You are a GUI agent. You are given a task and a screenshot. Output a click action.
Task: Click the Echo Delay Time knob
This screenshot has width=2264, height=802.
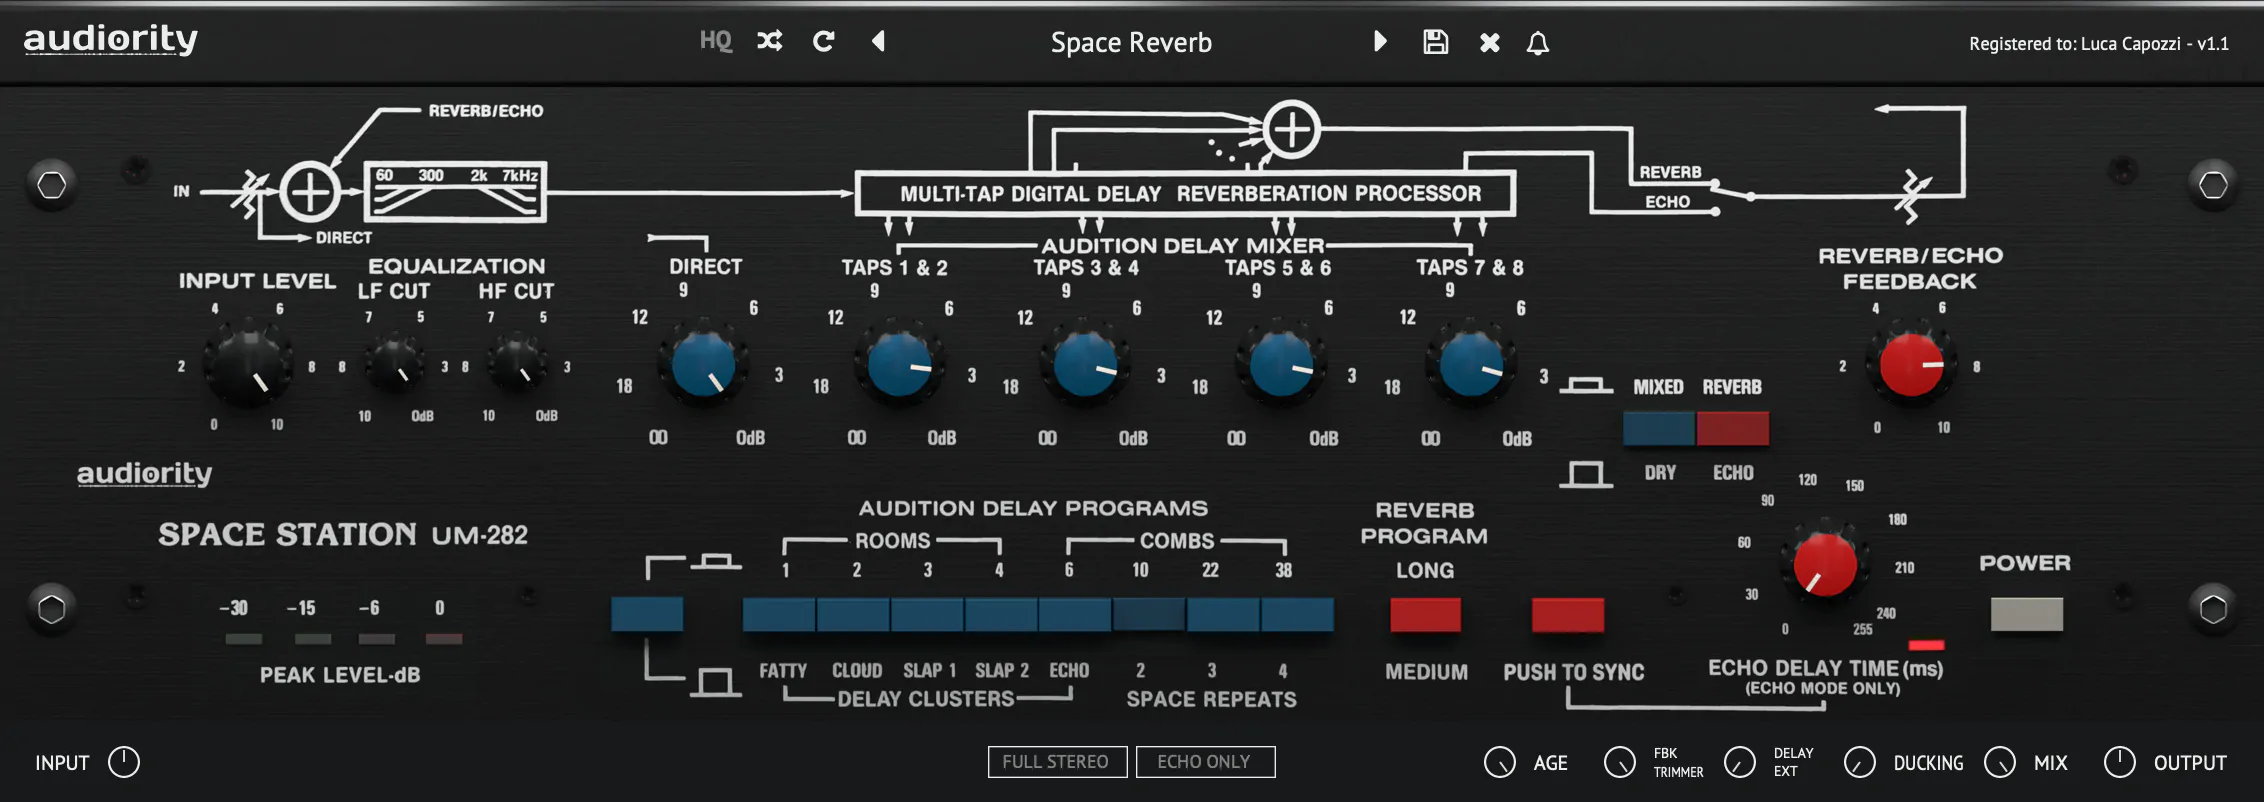tap(1824, 566)
